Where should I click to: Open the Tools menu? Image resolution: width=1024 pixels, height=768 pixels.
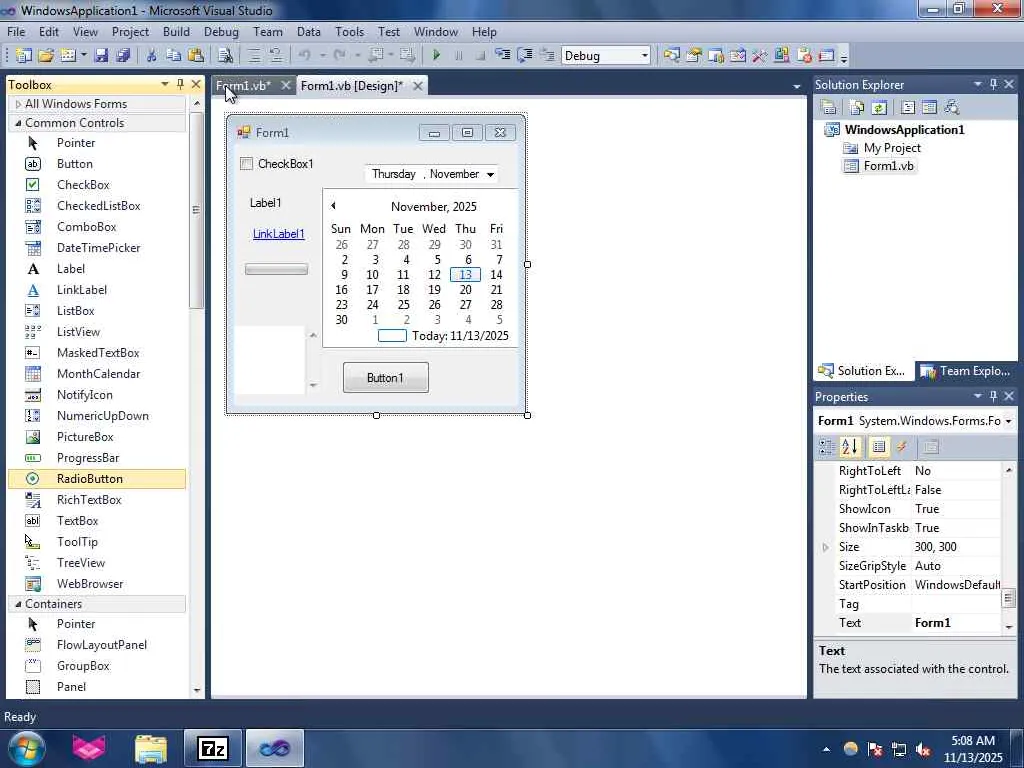tap(349, 31)
